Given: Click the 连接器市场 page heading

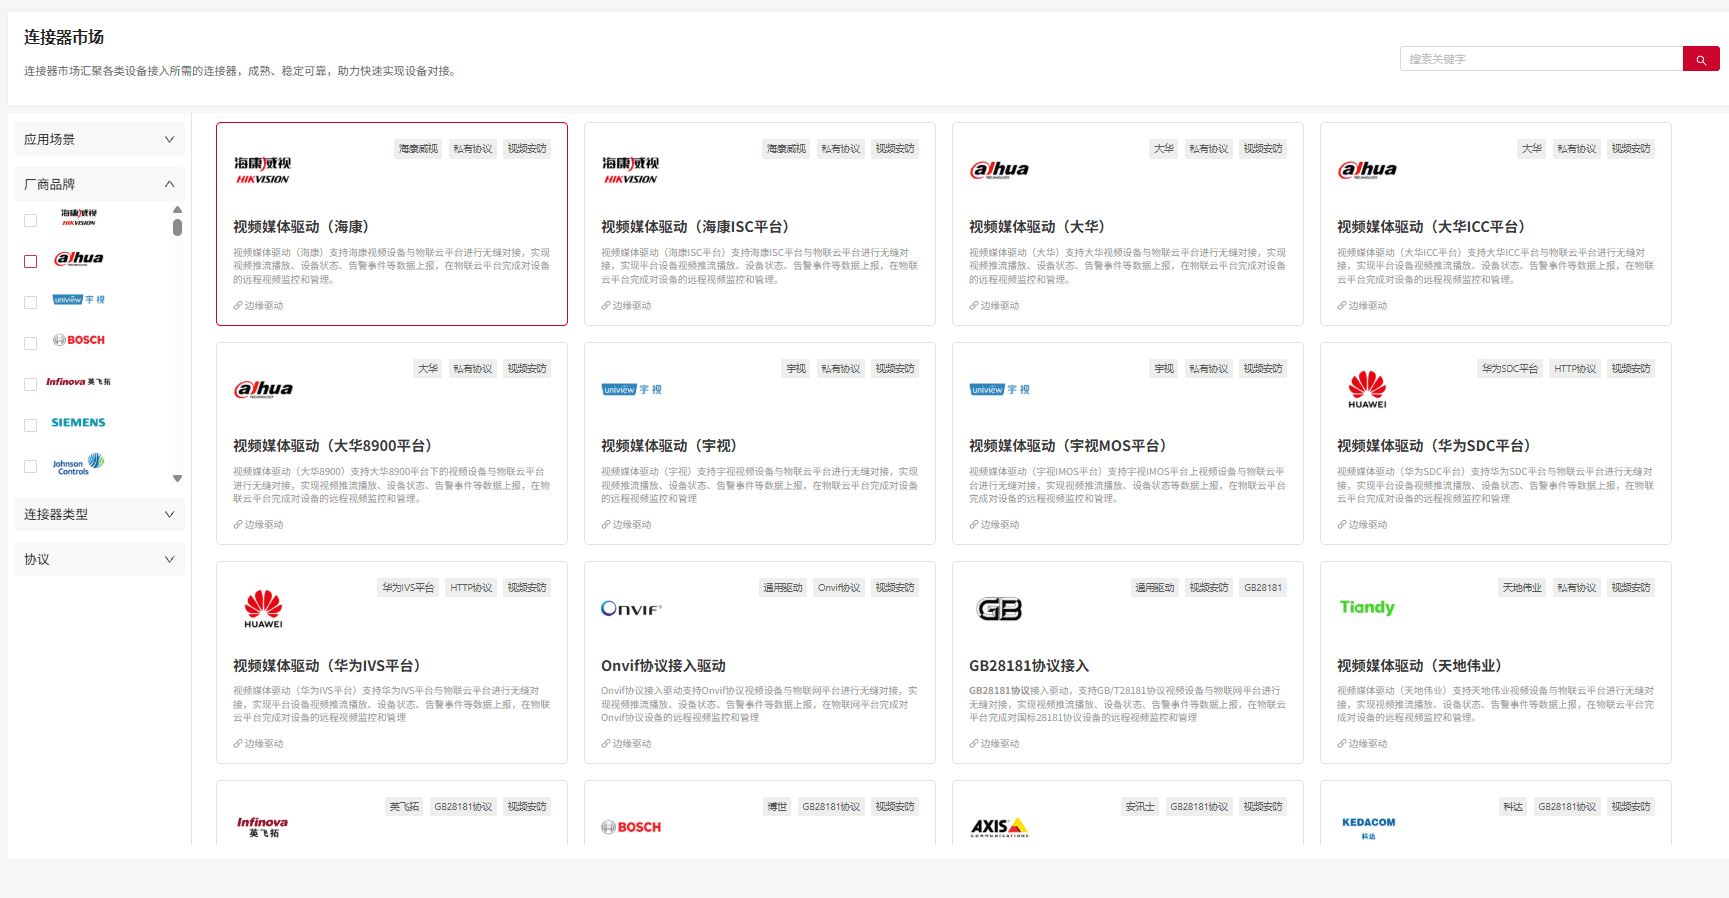Looking at the screenshot, I should 64,37.
